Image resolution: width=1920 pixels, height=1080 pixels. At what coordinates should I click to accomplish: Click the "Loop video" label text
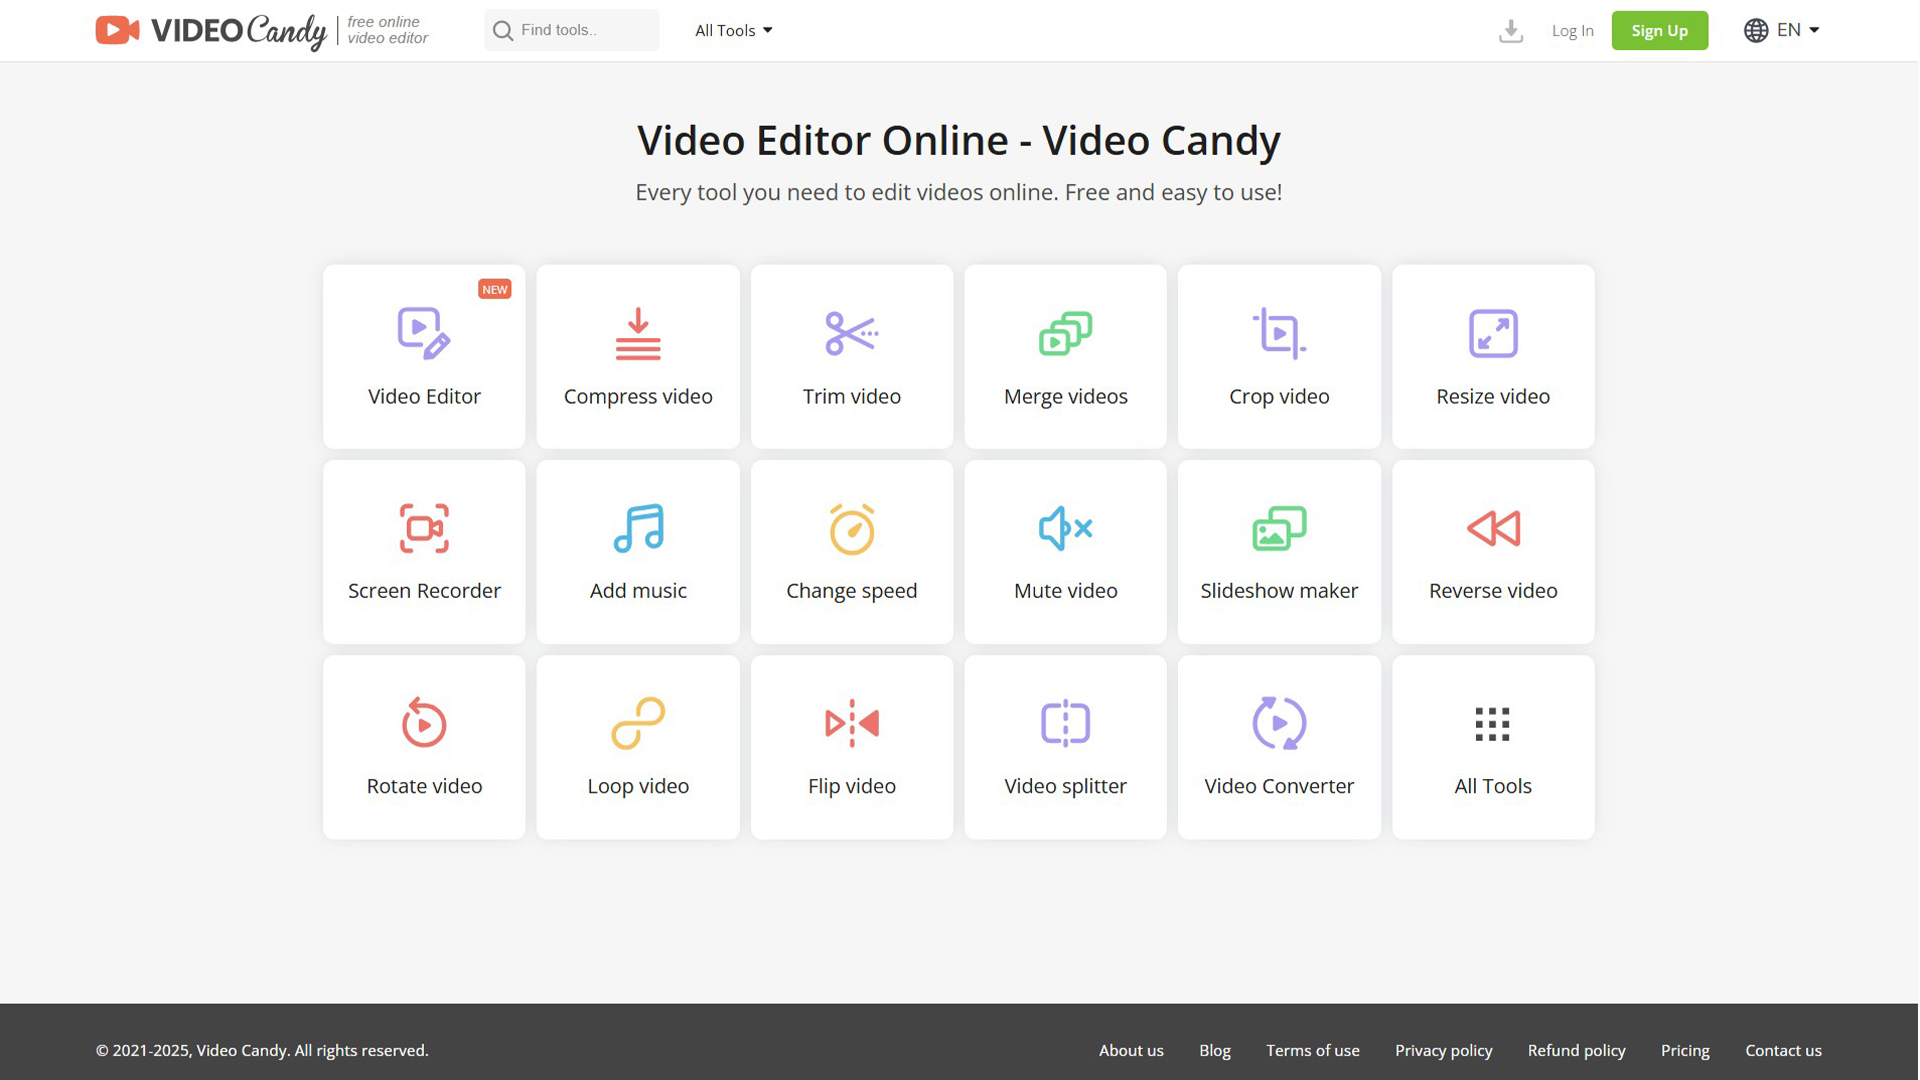pos(638,786)
